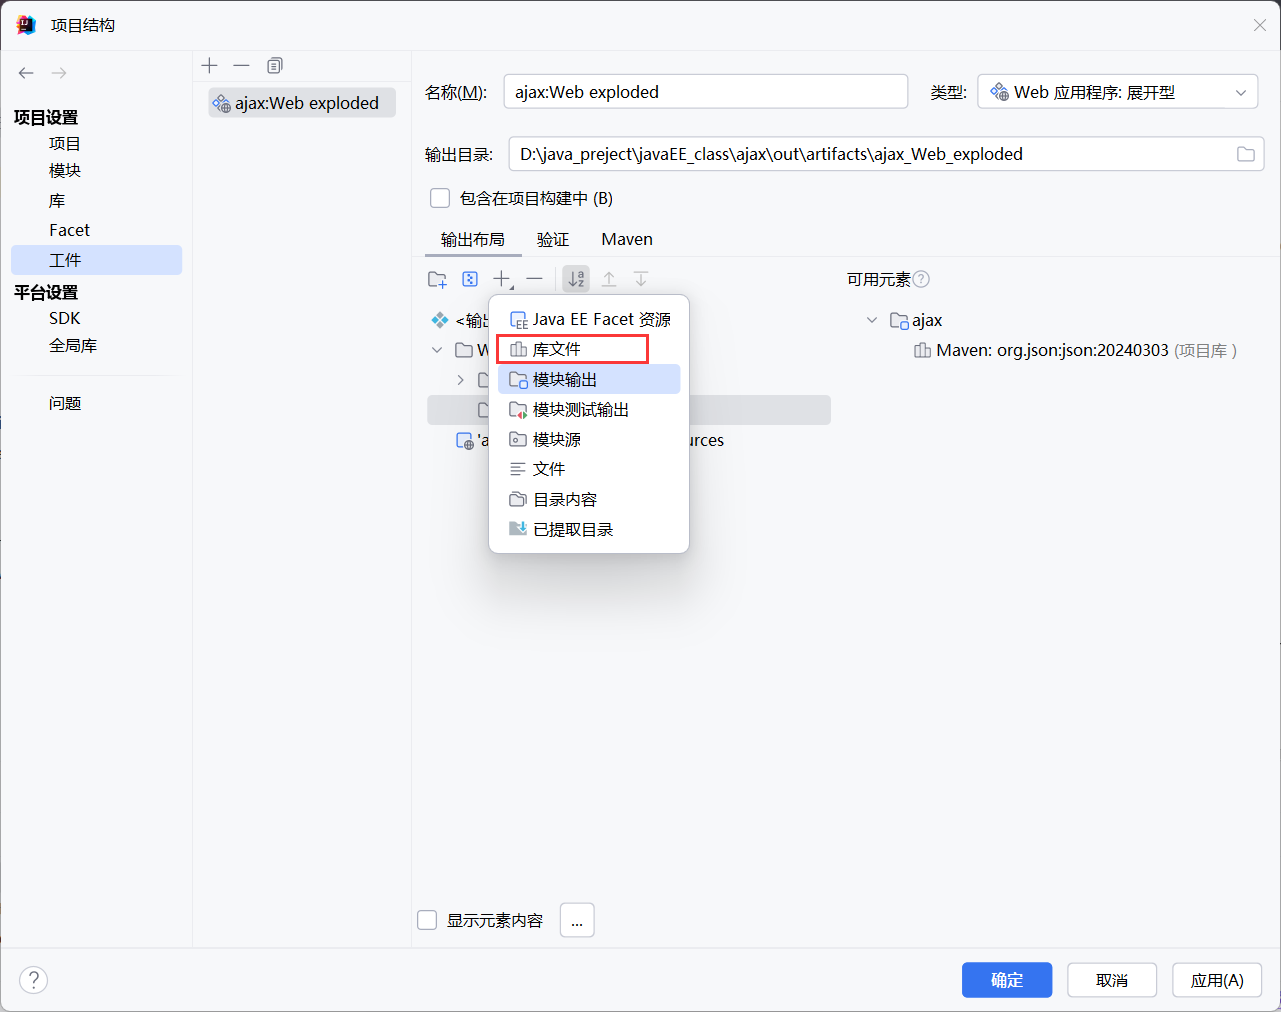Viewport: 1281px width, 1012px height.
Task: Switch to the 验证 tab
Action: pos(553,240)
